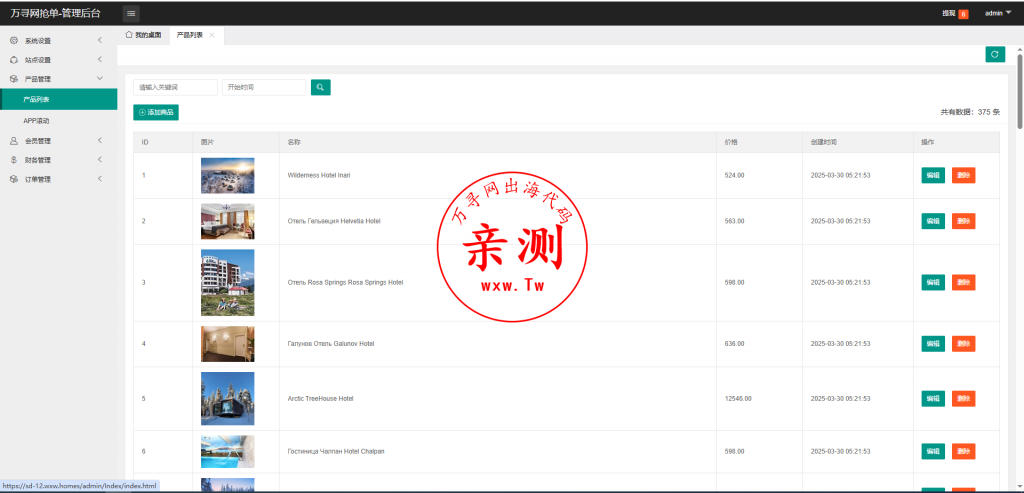Viewport: 1024px width, 493px height.
Task: Expand the 订单管理 menu chevron
Action: [x=100, y=179]
